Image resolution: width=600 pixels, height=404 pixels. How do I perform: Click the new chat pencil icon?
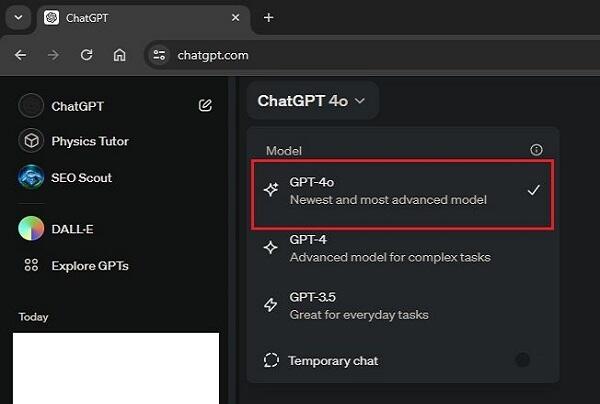[x=206, y=105]
